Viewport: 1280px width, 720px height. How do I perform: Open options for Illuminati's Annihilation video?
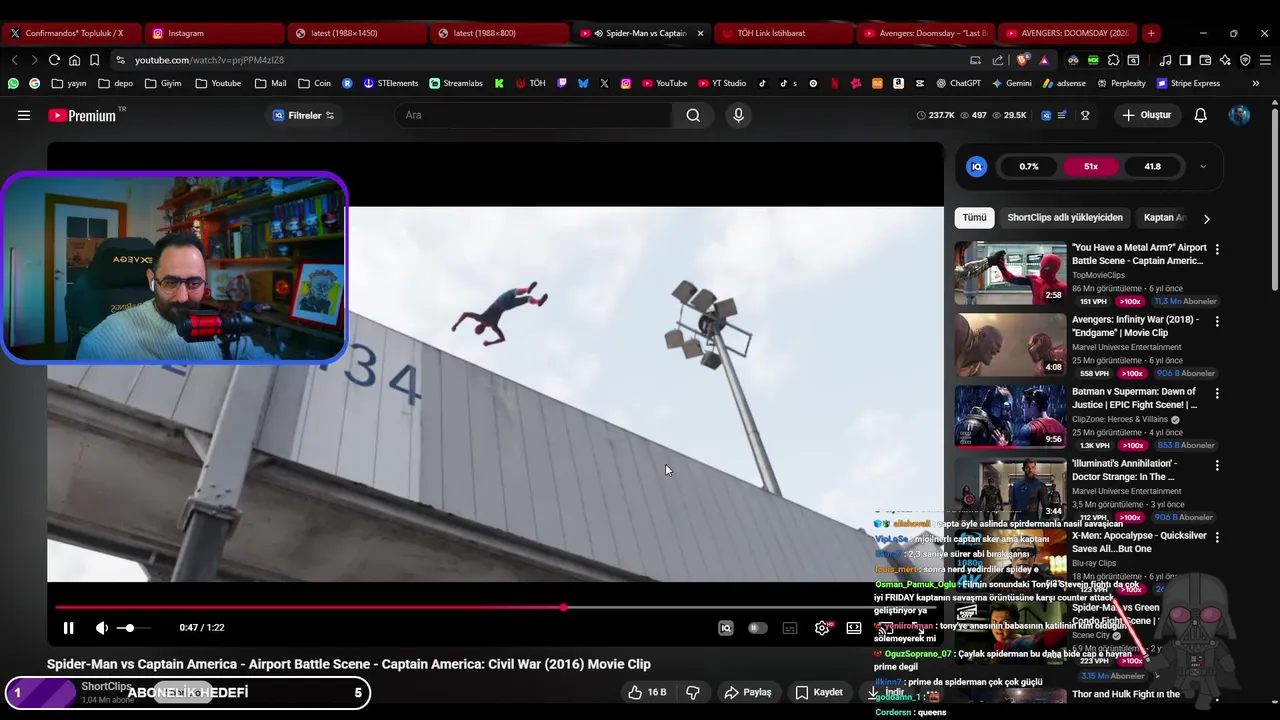coord(1217,465)
